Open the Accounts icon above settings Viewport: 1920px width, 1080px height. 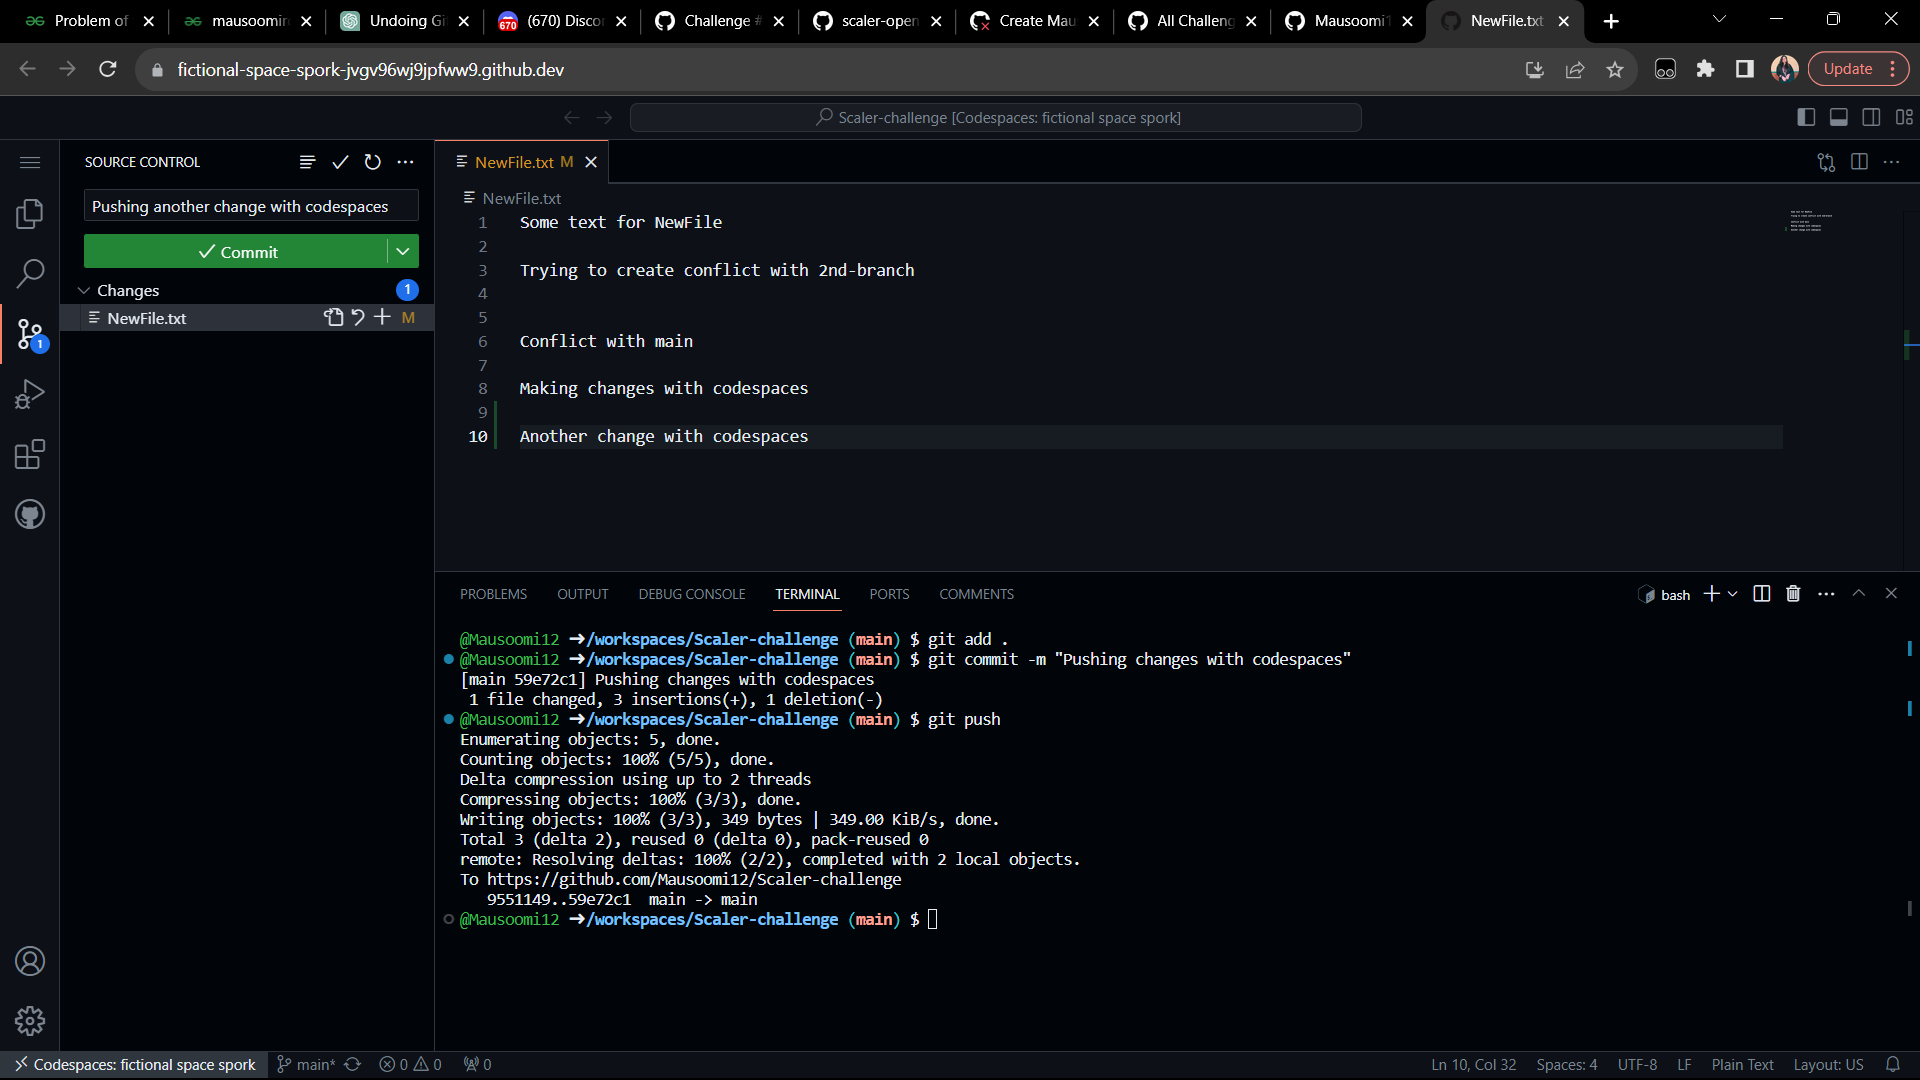[30, 961]
